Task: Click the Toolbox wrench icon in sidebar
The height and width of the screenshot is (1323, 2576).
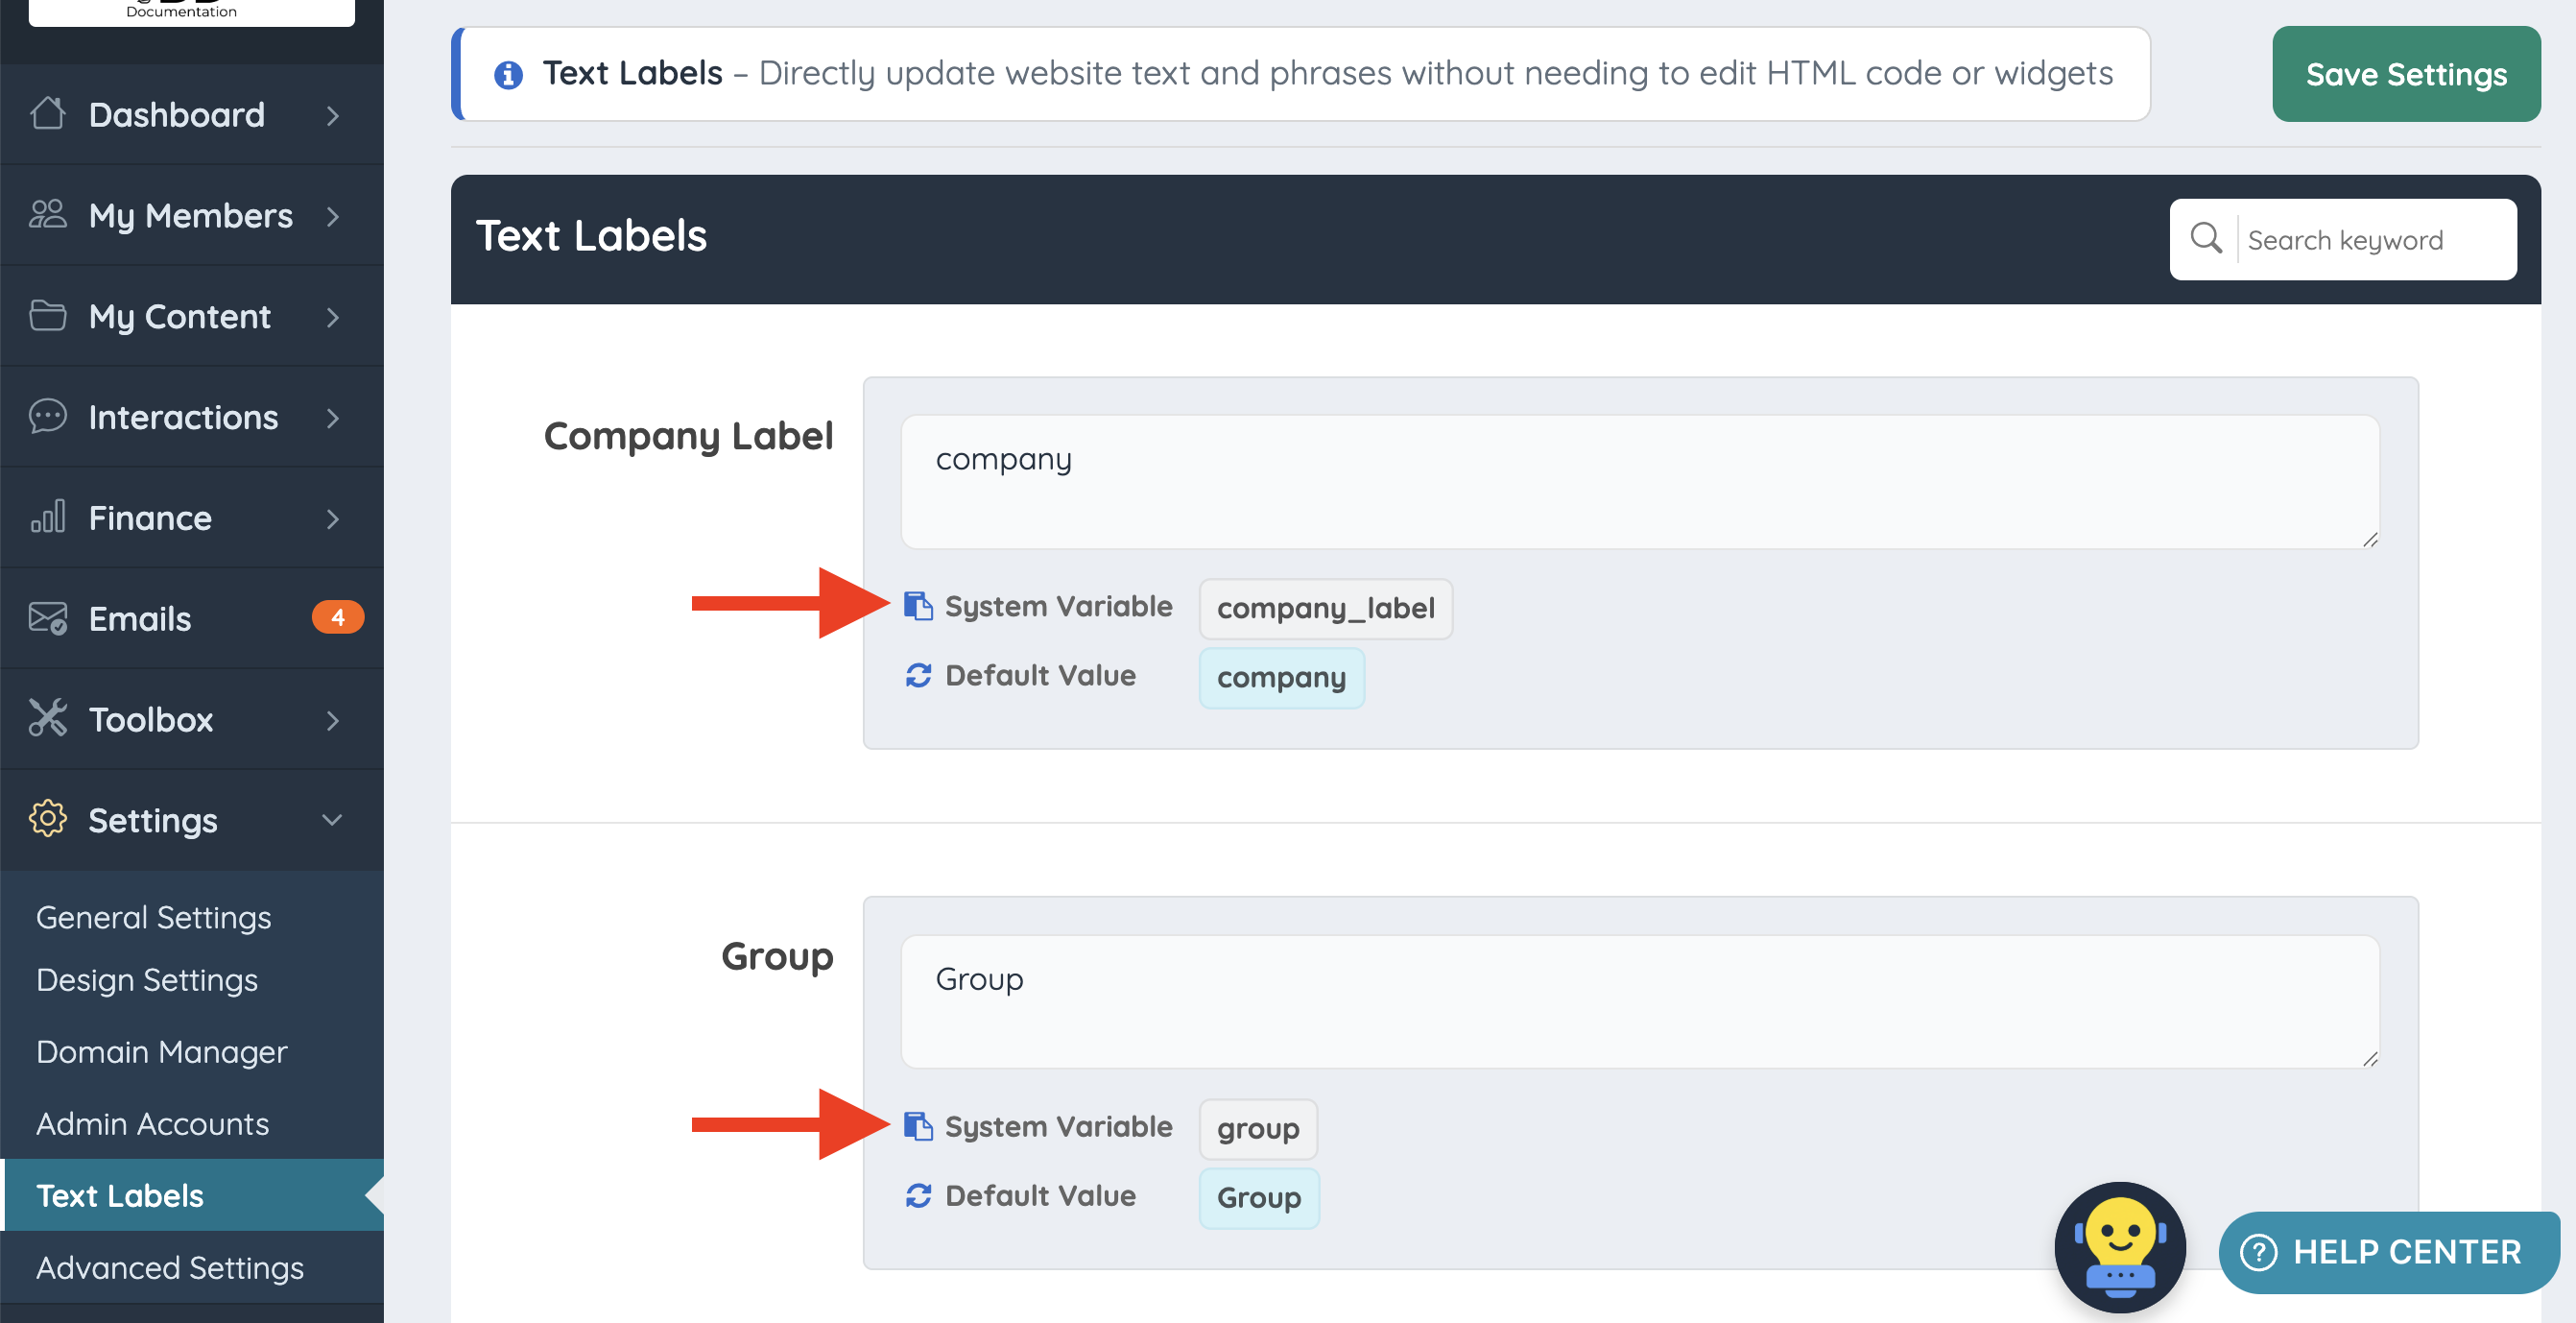Action: [47, 718]
